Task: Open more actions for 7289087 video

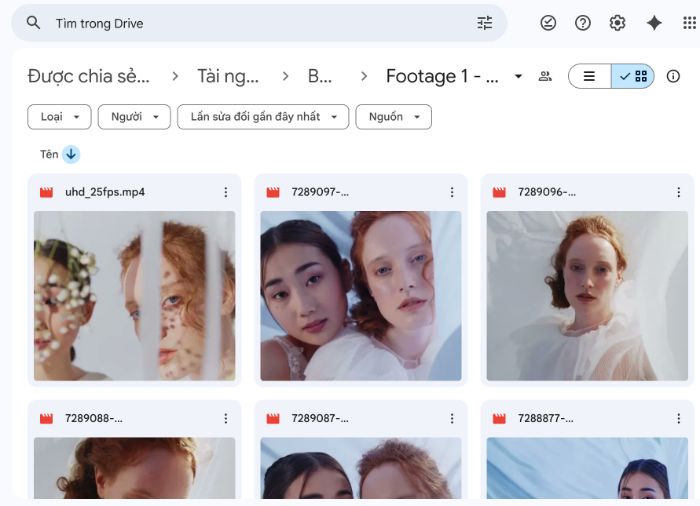Action: [x=452, y=418]
